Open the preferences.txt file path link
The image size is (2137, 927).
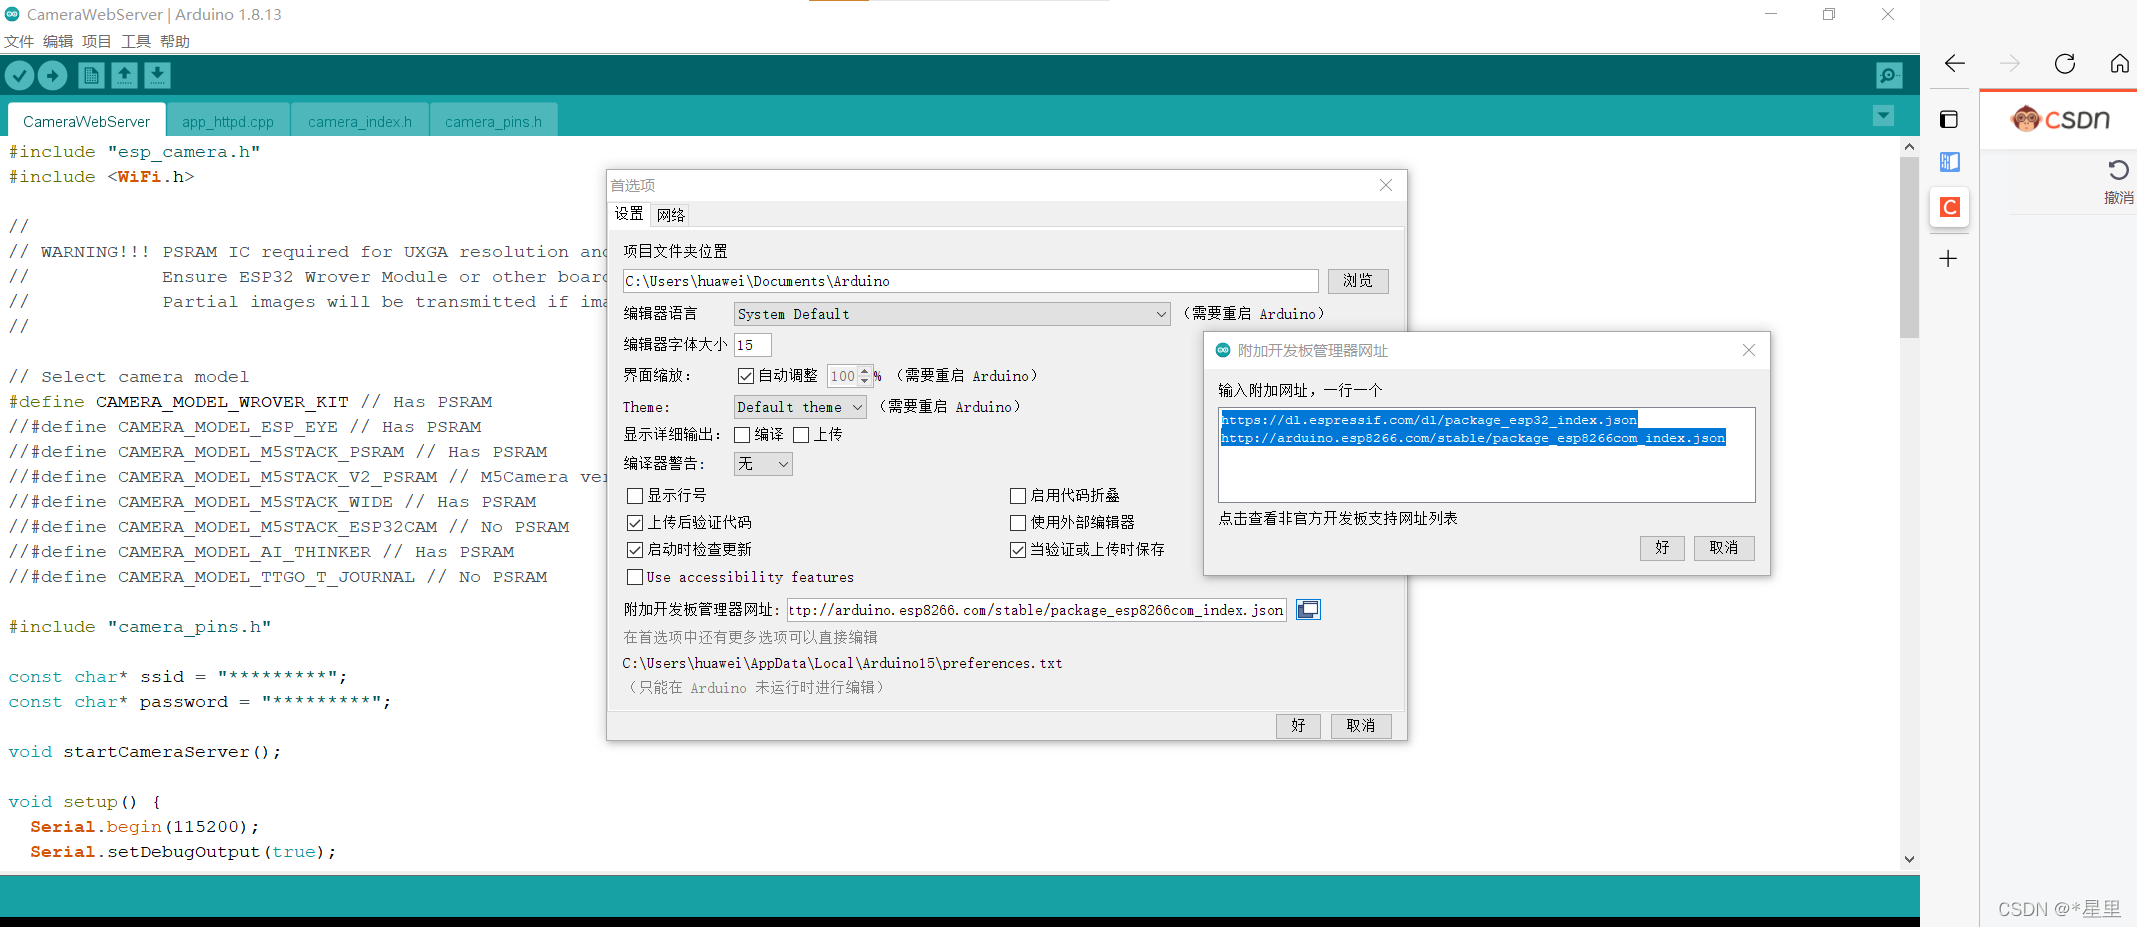click(842, 664)
